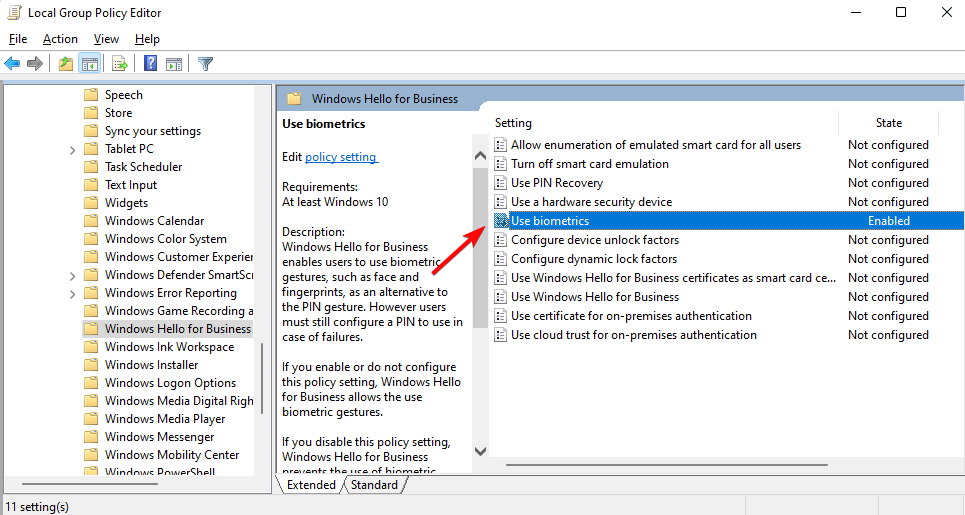
Task: Click the Export List toolbar icon
Action: pyautogui.click(x=120, y=63)
